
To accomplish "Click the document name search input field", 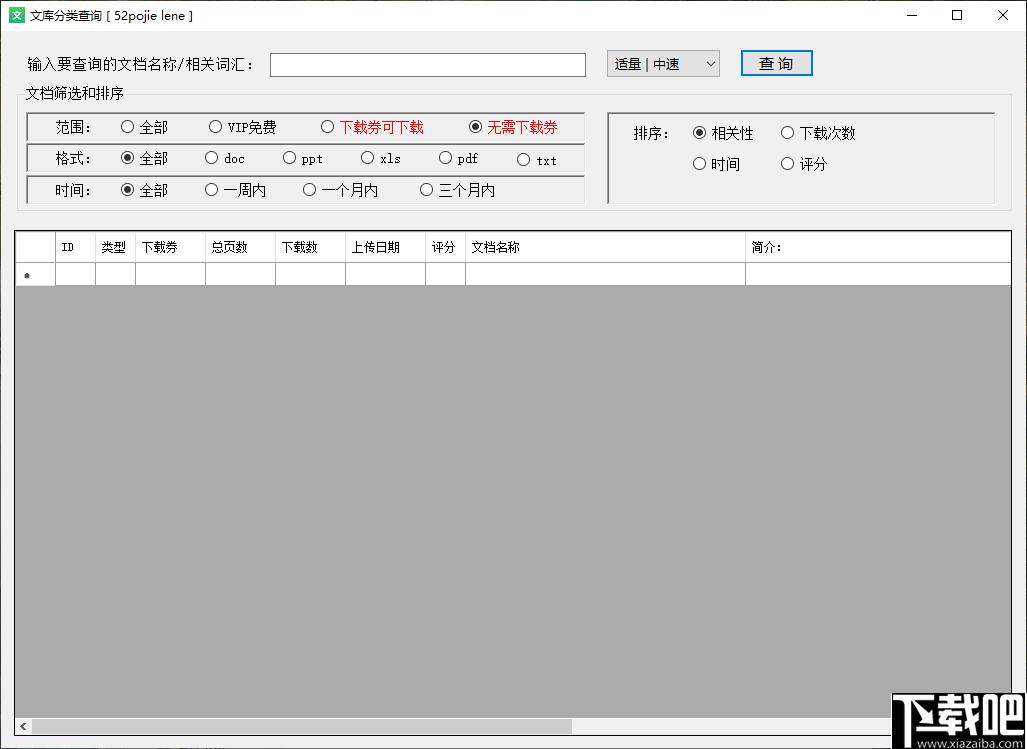I will [428, 65].
